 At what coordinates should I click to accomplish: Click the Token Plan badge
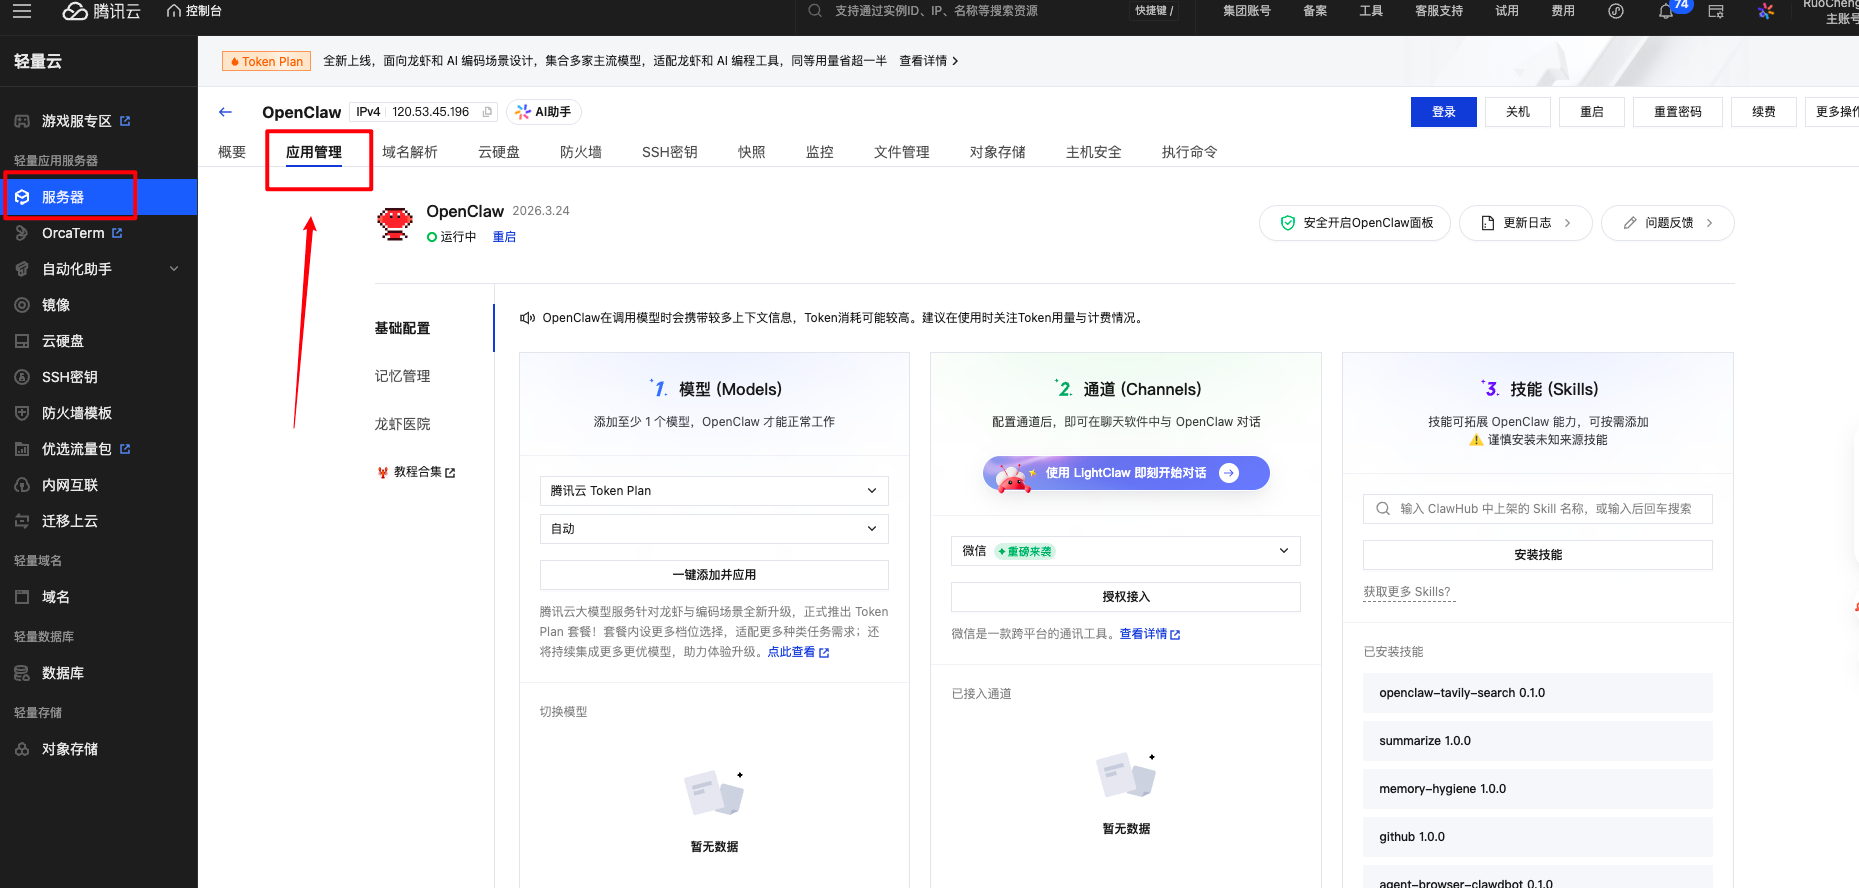click(x=266, y=61)
